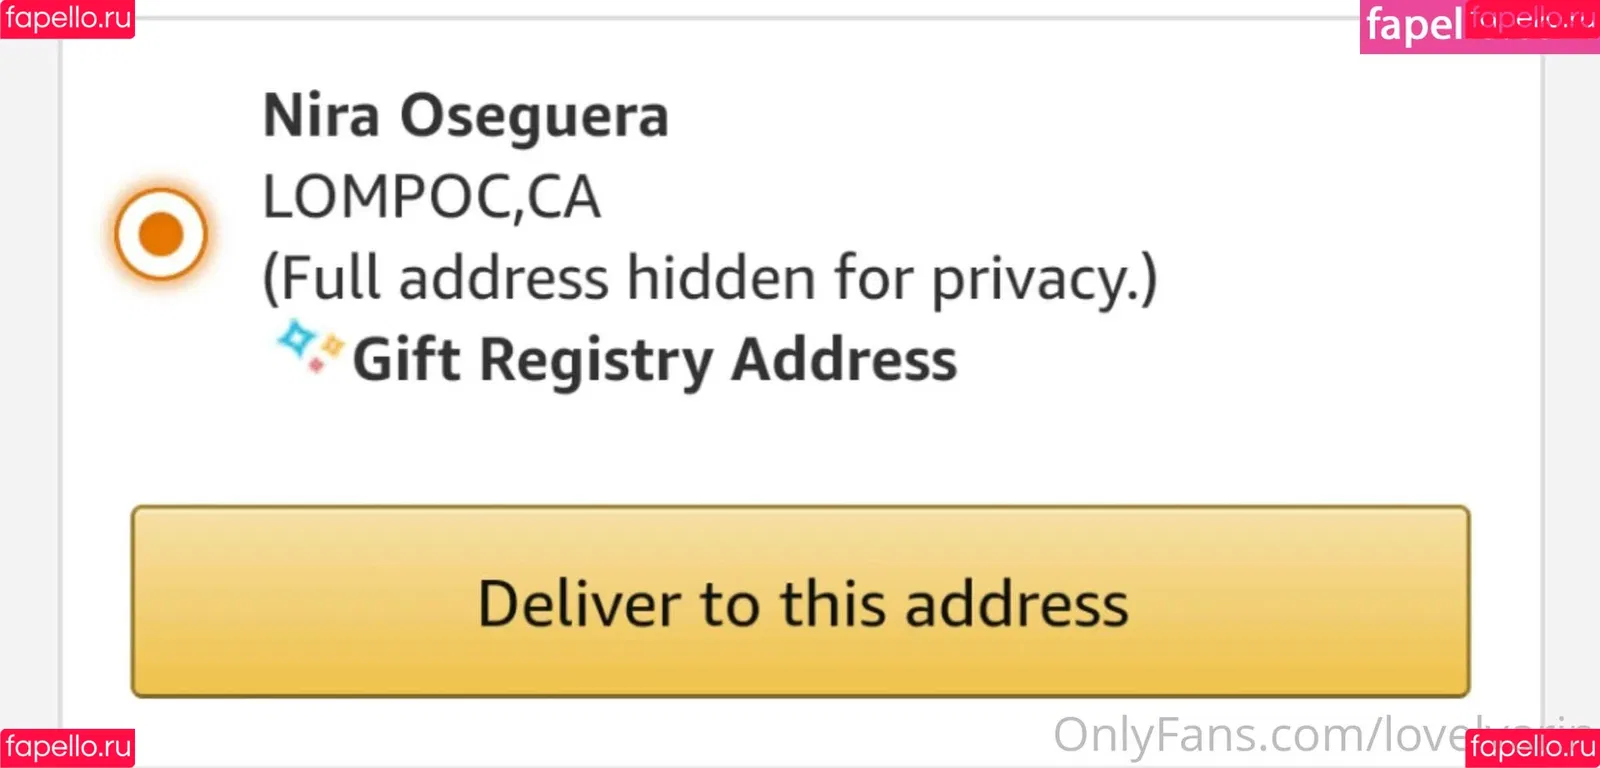Click the word Registry in the address label
This screenshot has height=768, width=1600.
click(x=595, y=360)
